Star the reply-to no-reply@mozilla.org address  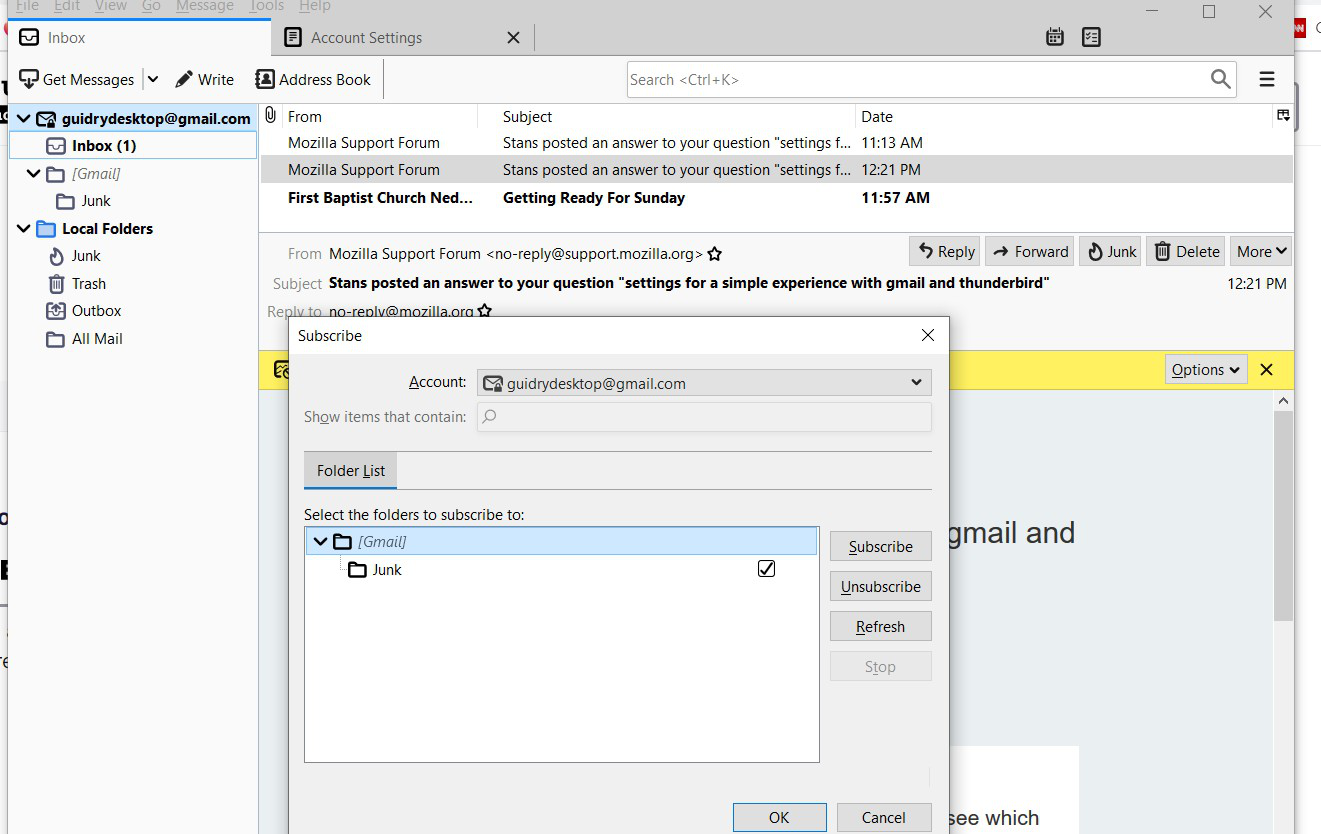485,311
